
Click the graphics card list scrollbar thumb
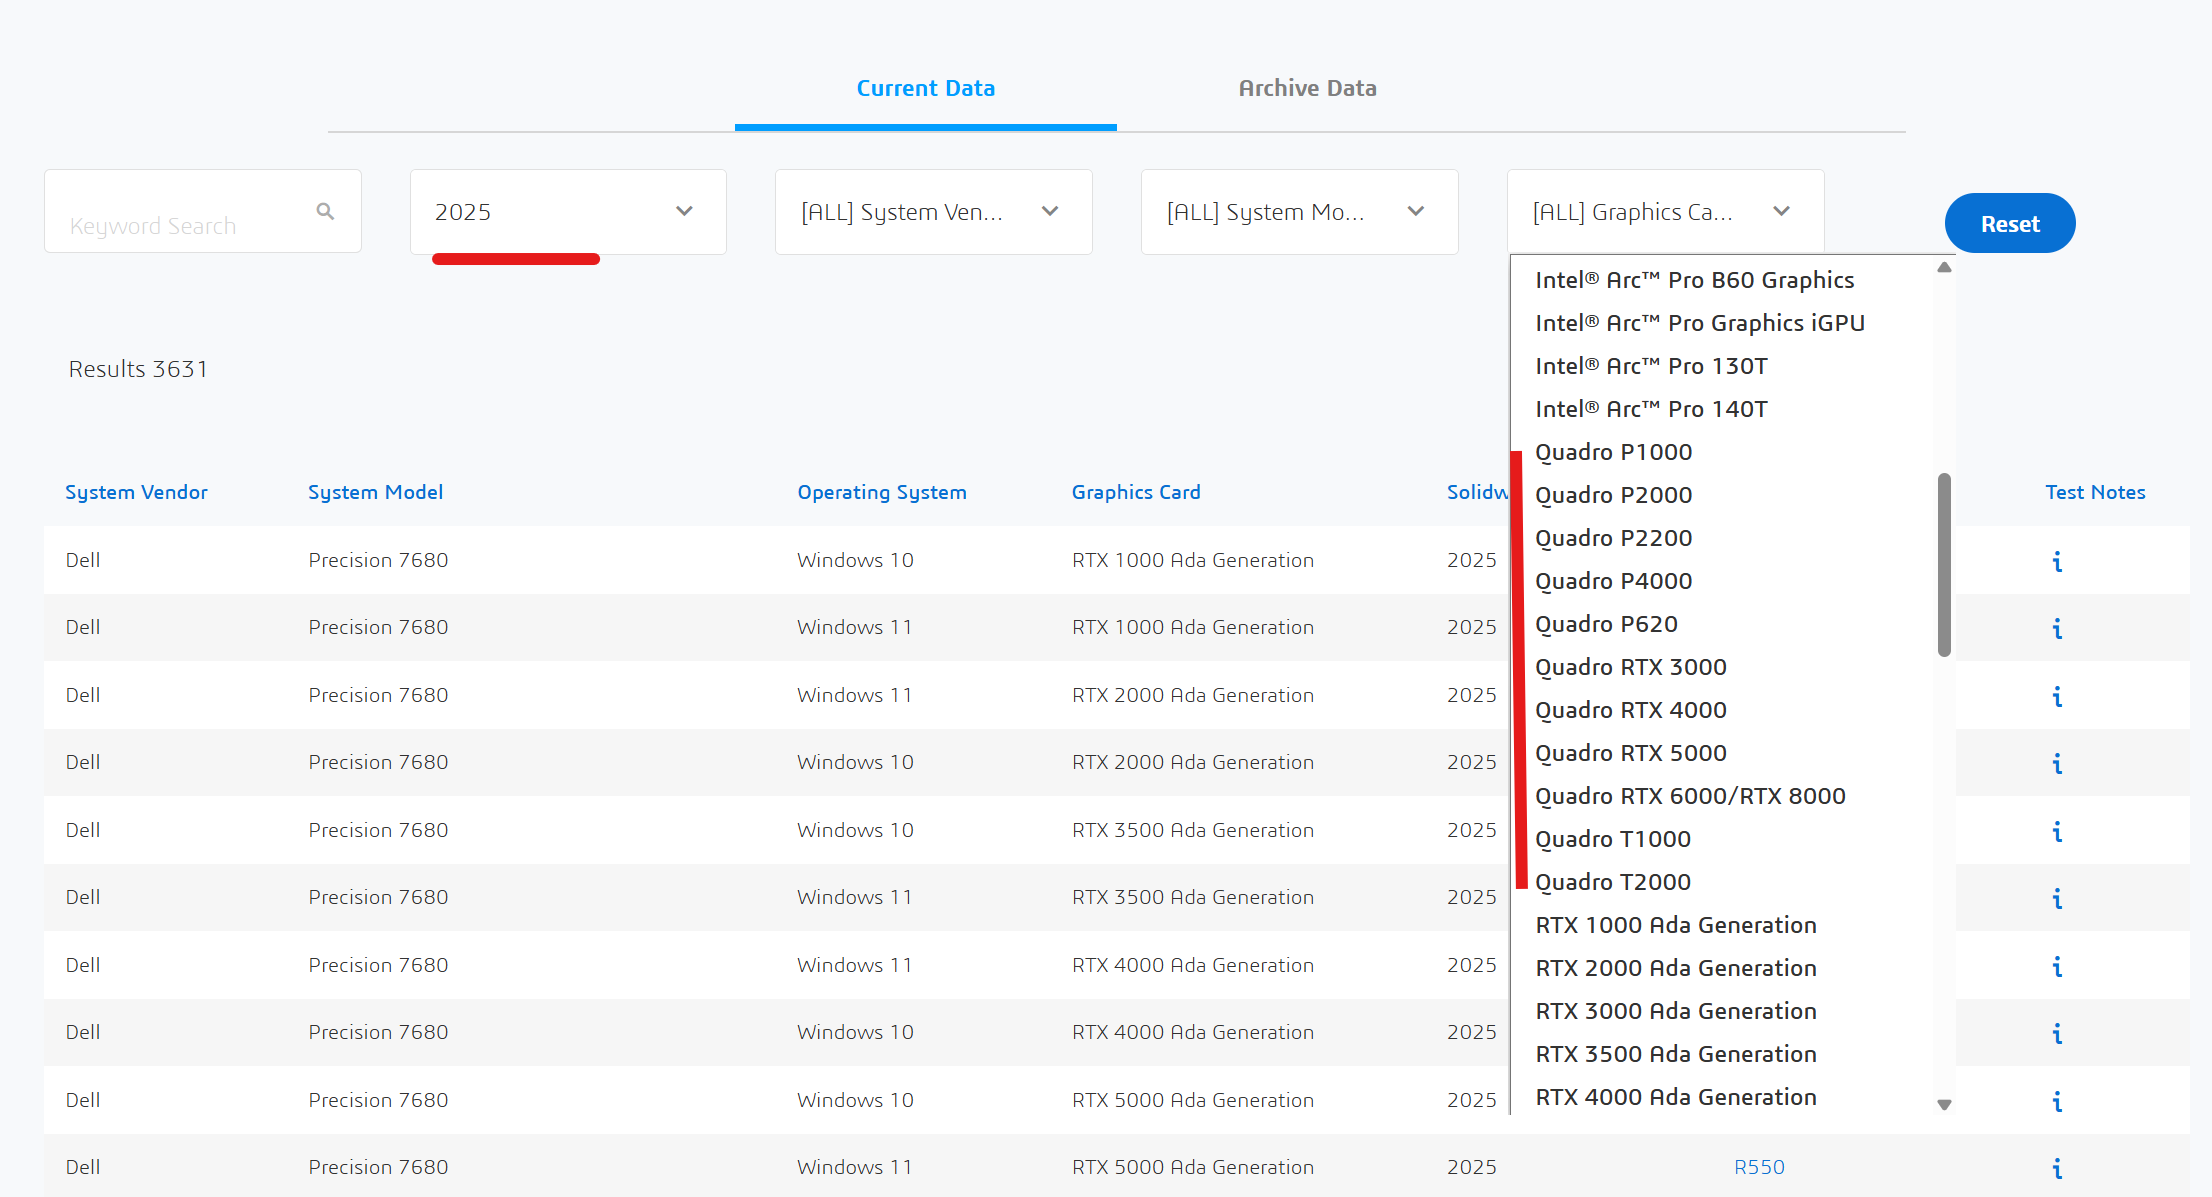click(x=1944, y=565)
